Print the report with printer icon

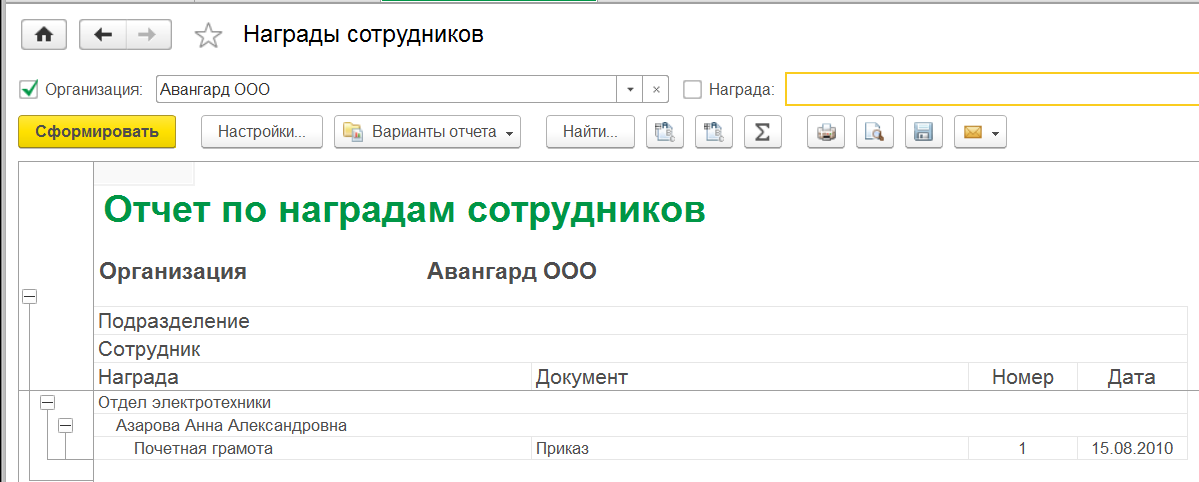(x=826, y=132)
